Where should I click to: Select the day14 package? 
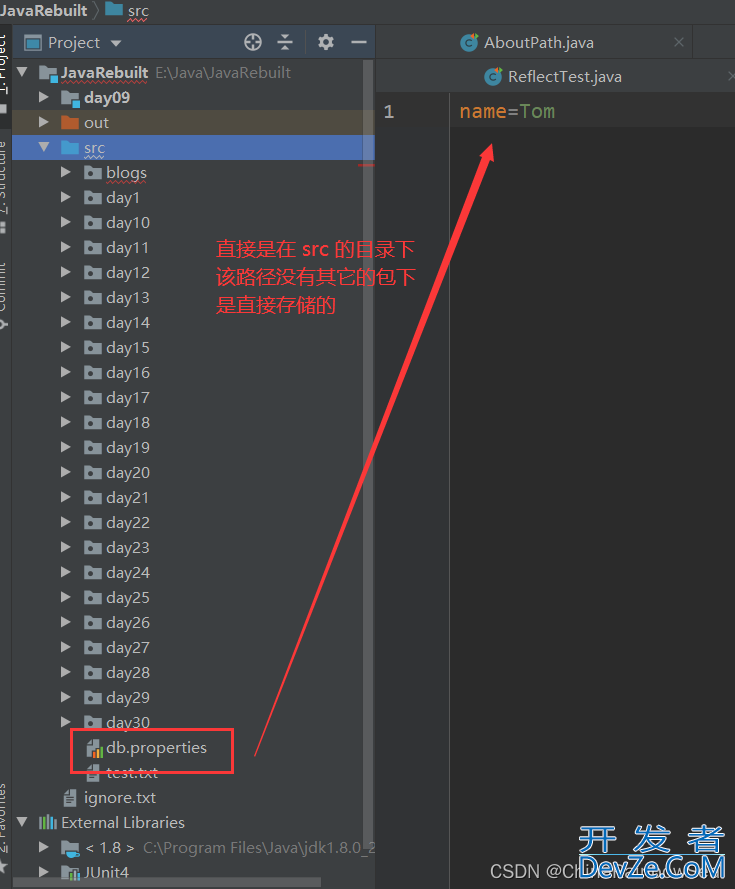[128, 323]
